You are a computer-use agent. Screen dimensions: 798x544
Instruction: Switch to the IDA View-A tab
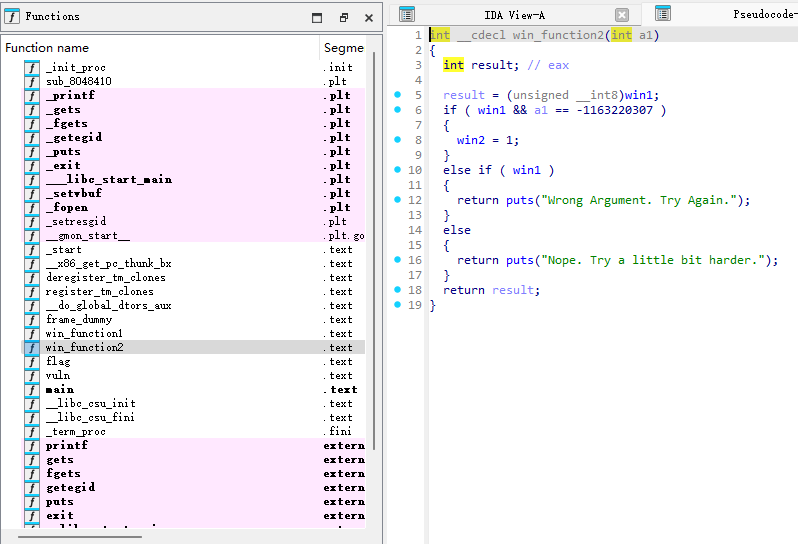click(x=514, y=14)
